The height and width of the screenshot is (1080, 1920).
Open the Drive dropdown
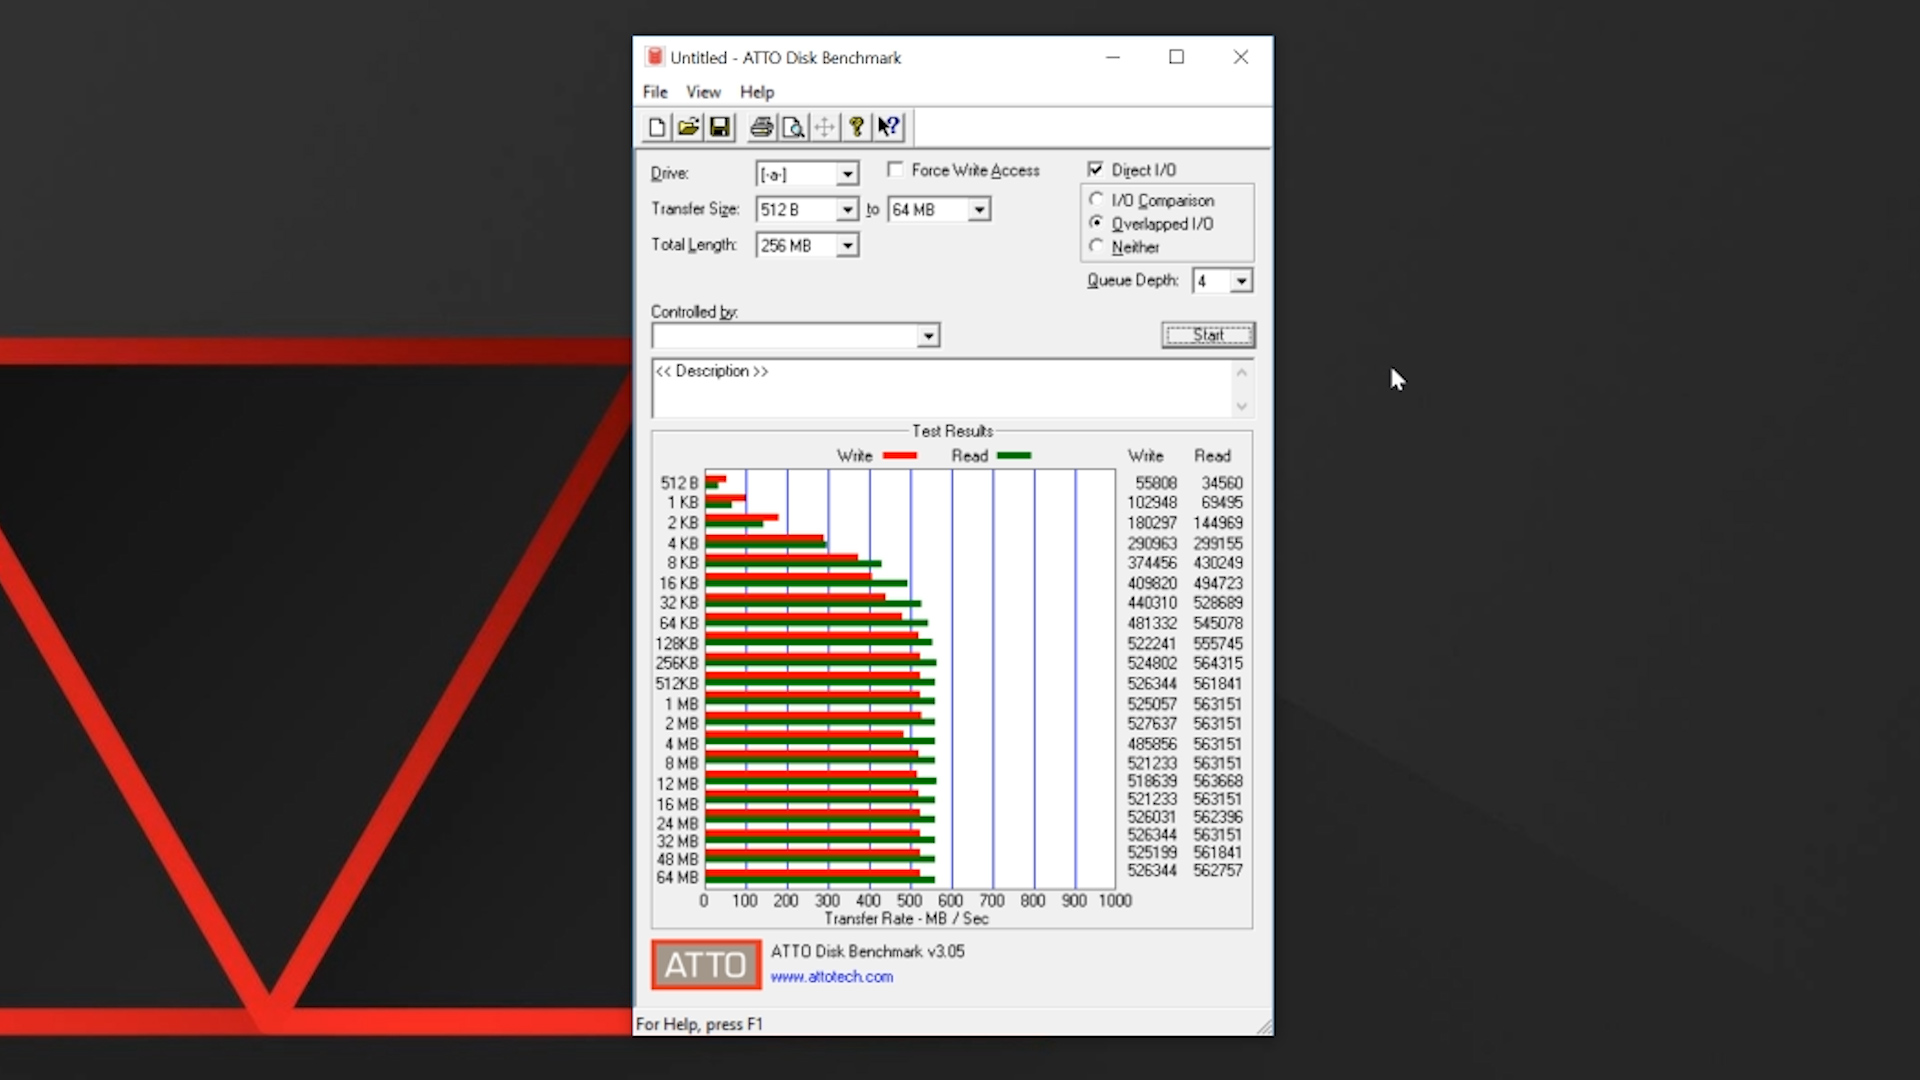[x=847, y=174]
